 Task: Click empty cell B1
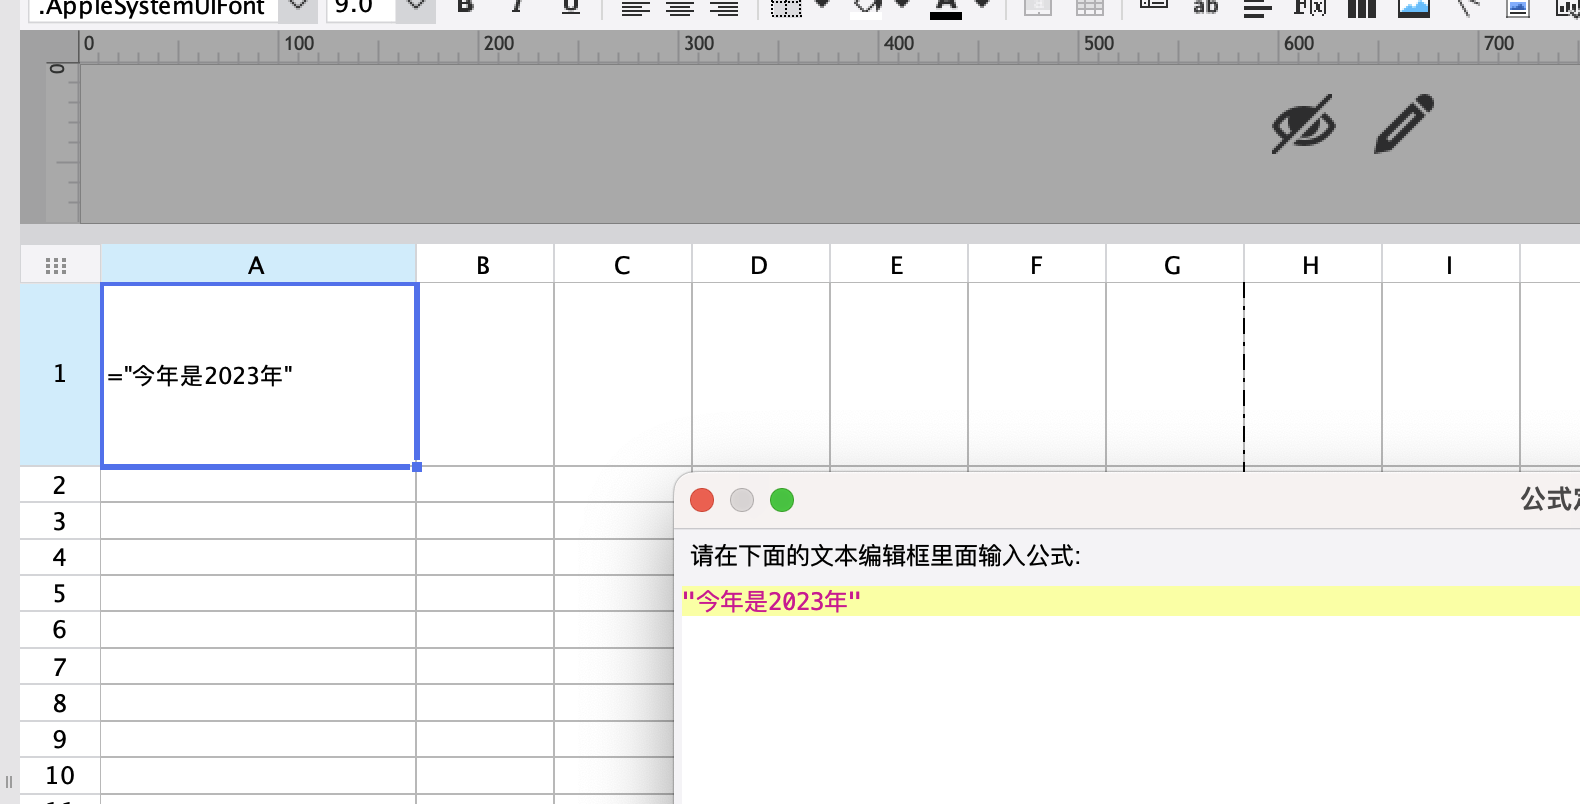click(x=485, y=375)
